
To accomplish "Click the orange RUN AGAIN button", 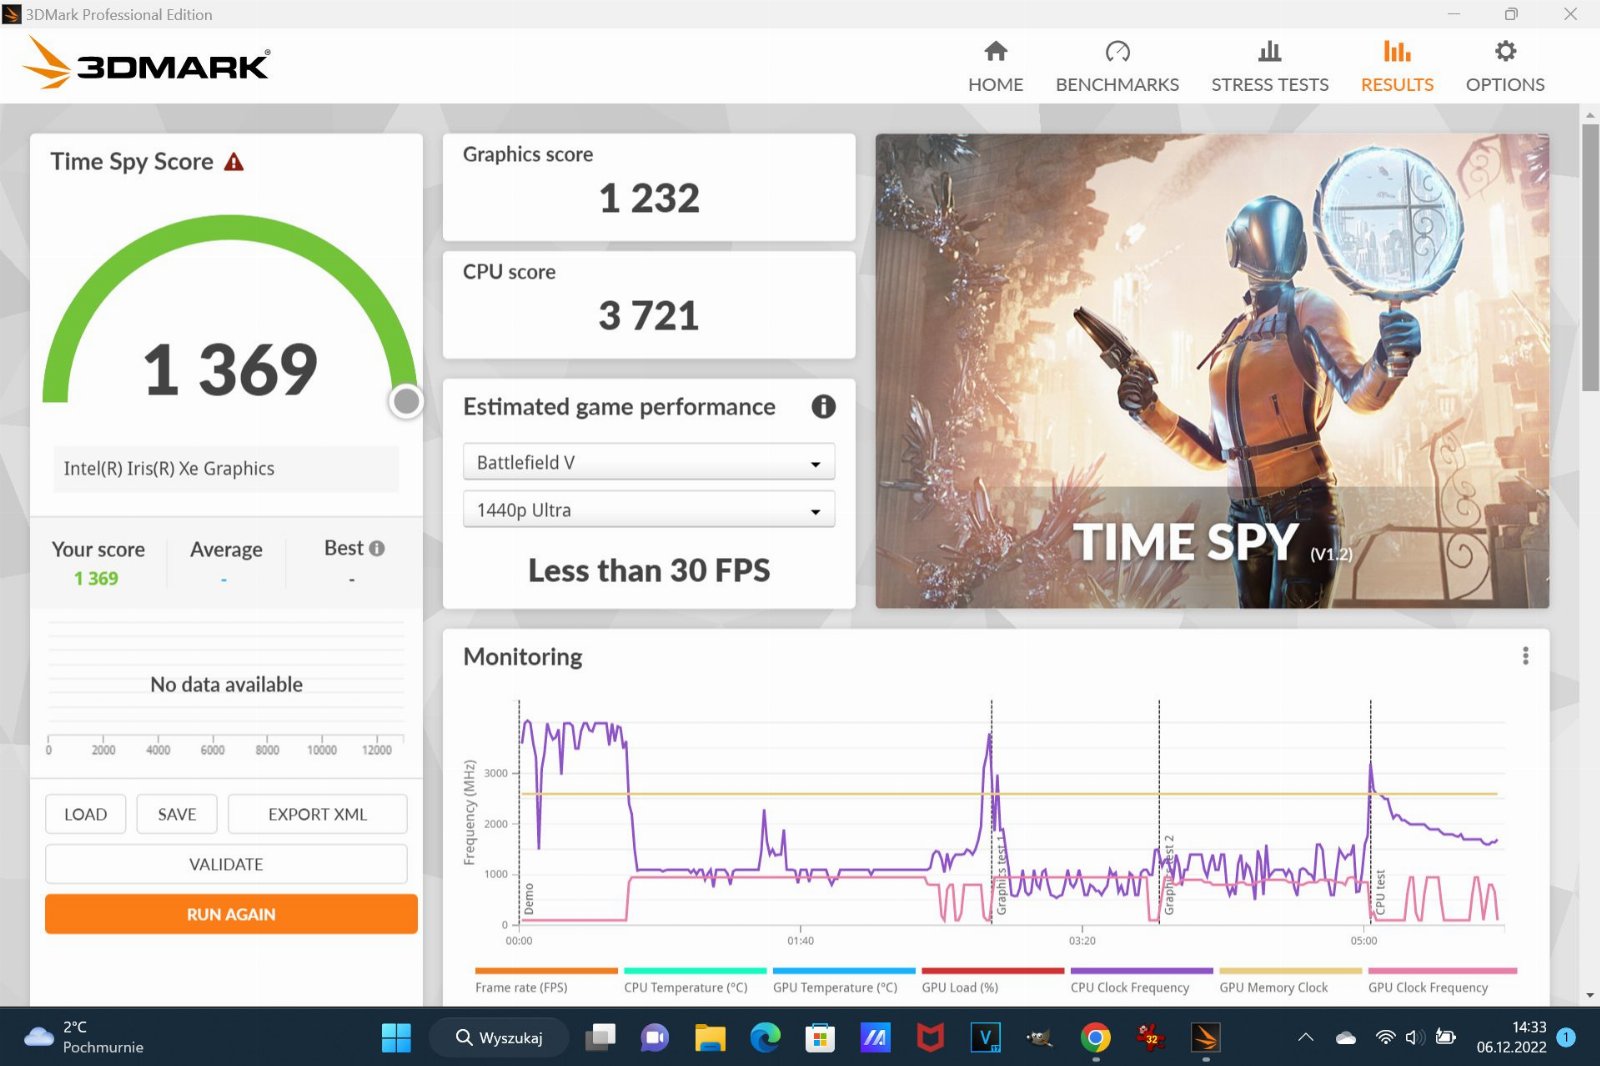I will [x=231, y=914].
